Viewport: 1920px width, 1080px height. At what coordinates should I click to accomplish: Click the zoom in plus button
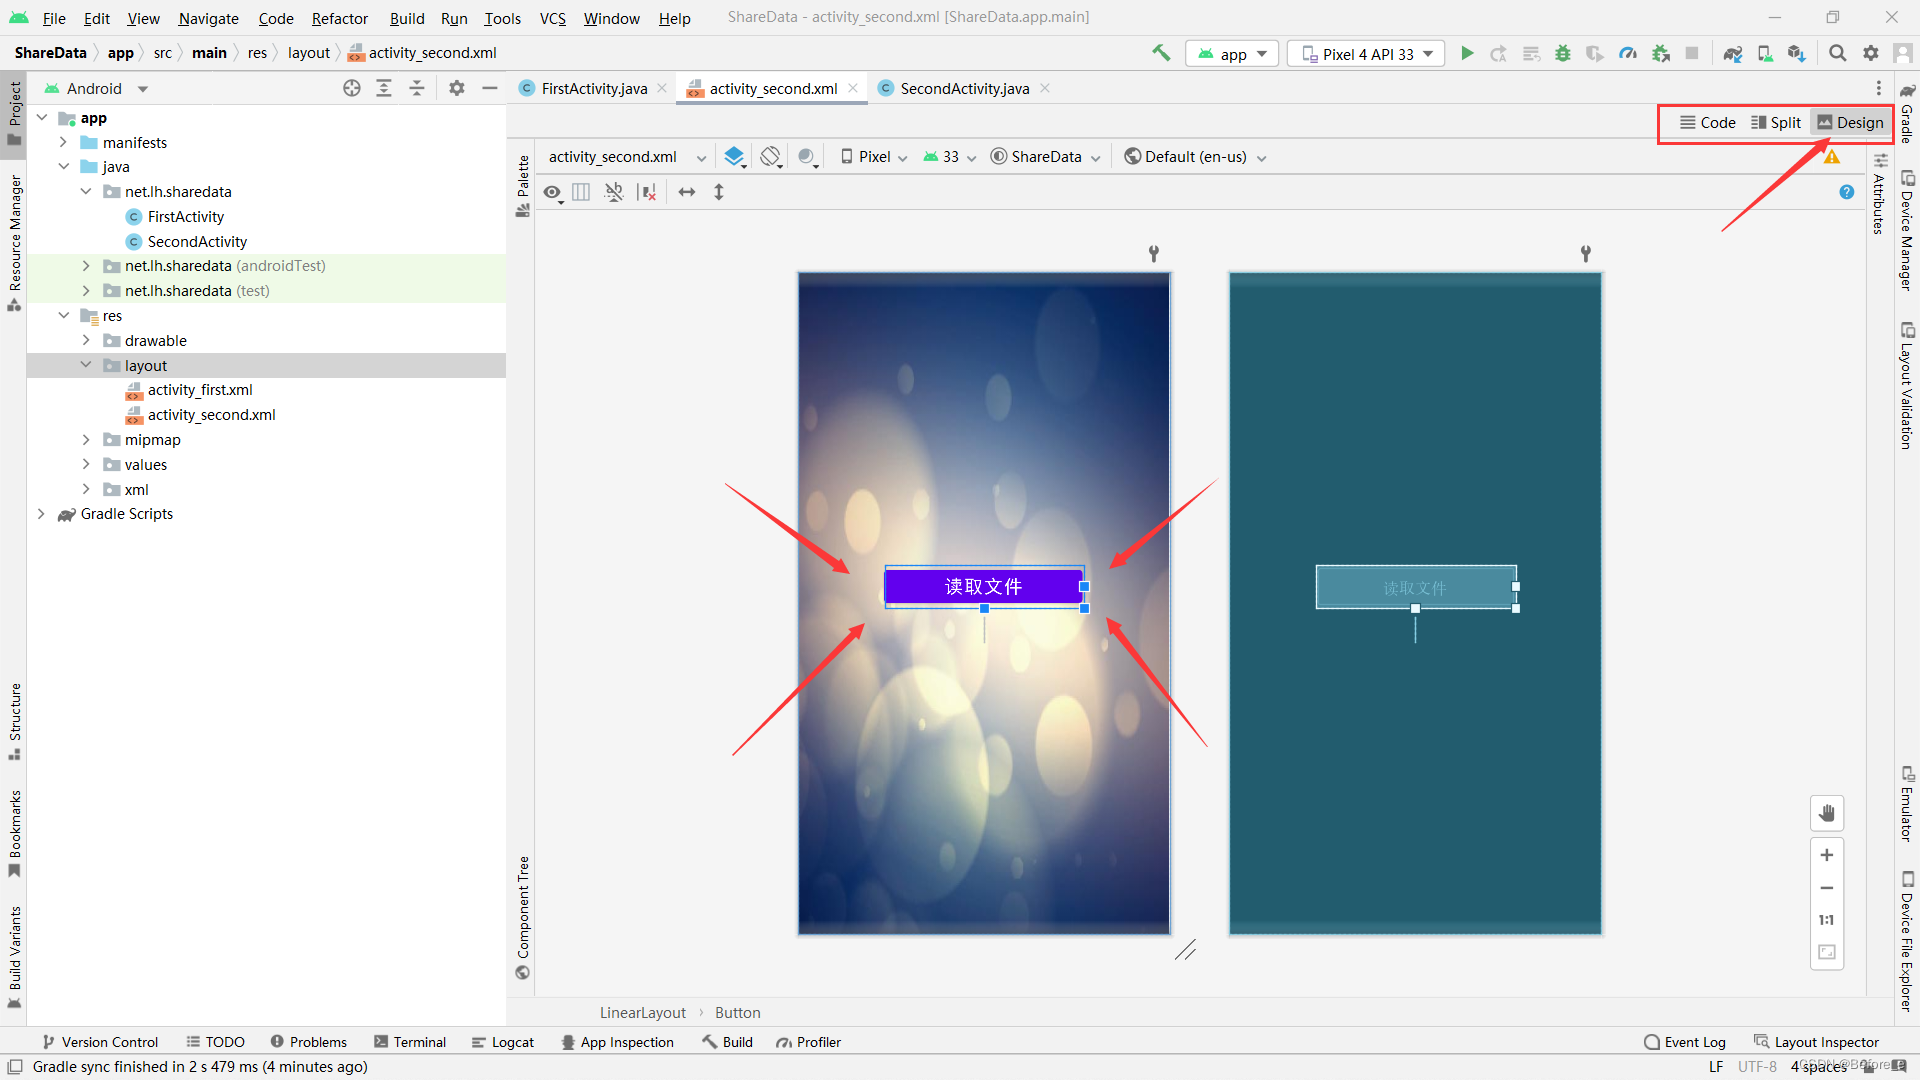point(1826,855)
